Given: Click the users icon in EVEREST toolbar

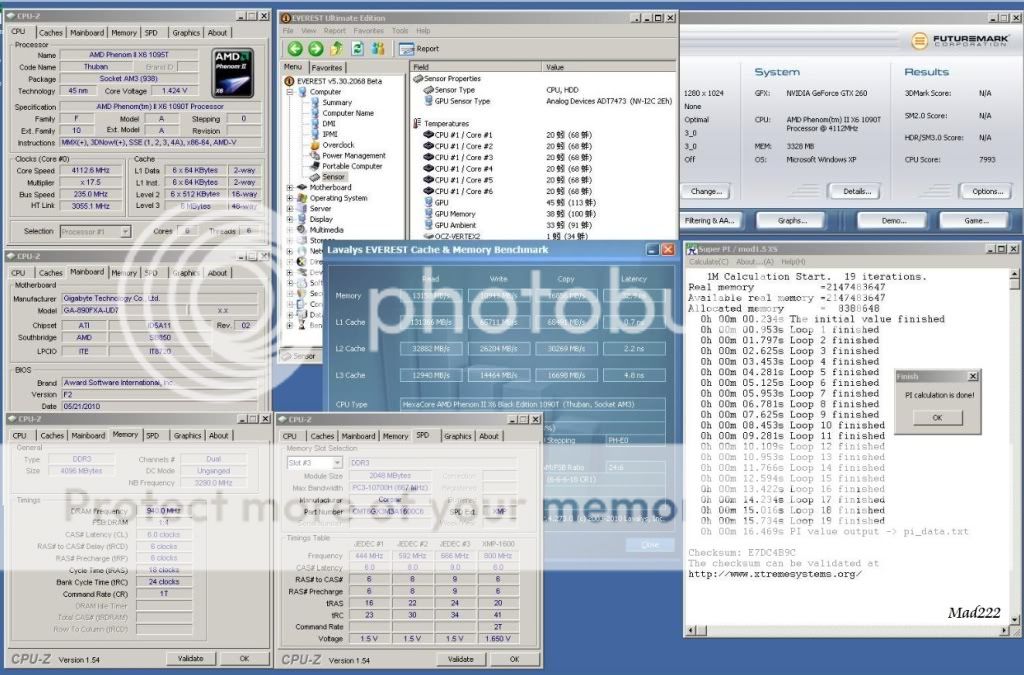Looking at the screenshot, I should (x=378, y=48).
